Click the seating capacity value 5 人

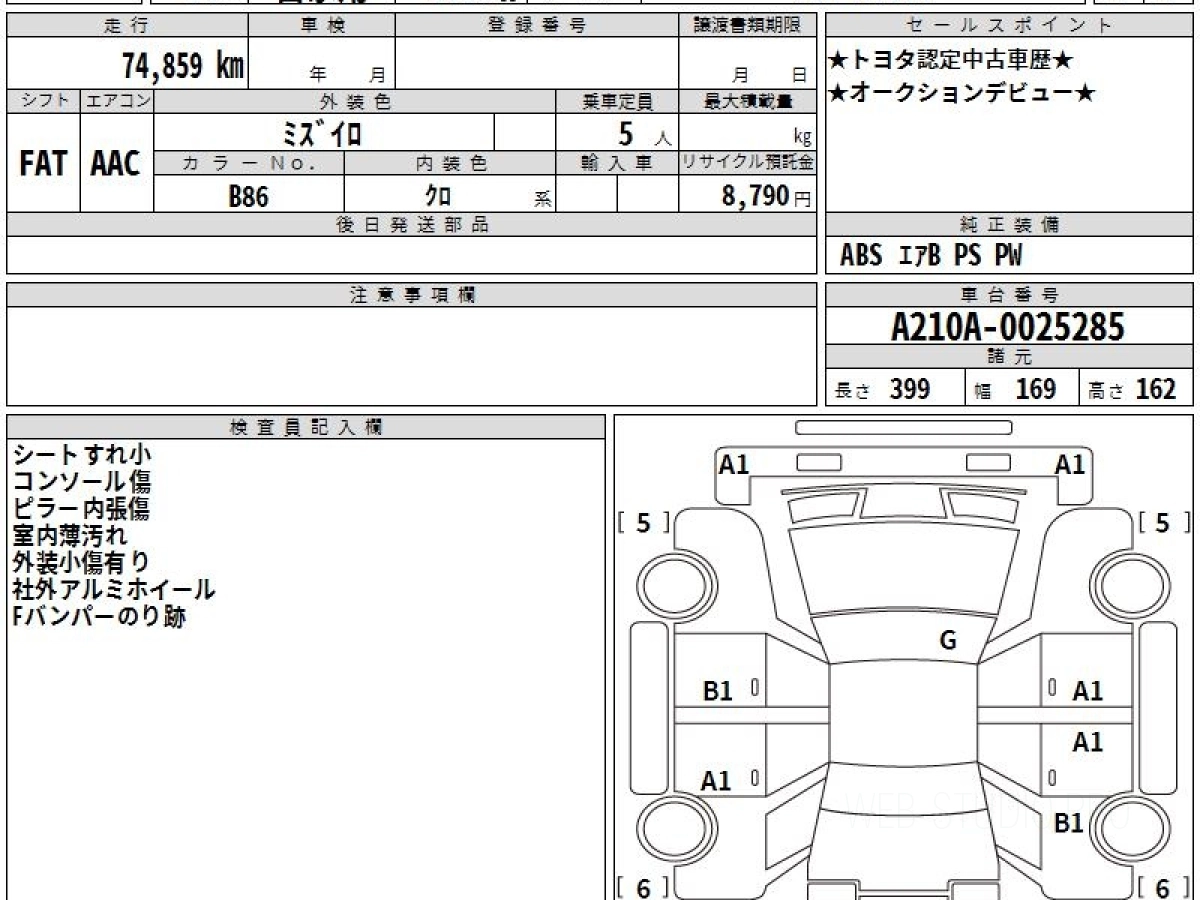[x=645, y=133]
